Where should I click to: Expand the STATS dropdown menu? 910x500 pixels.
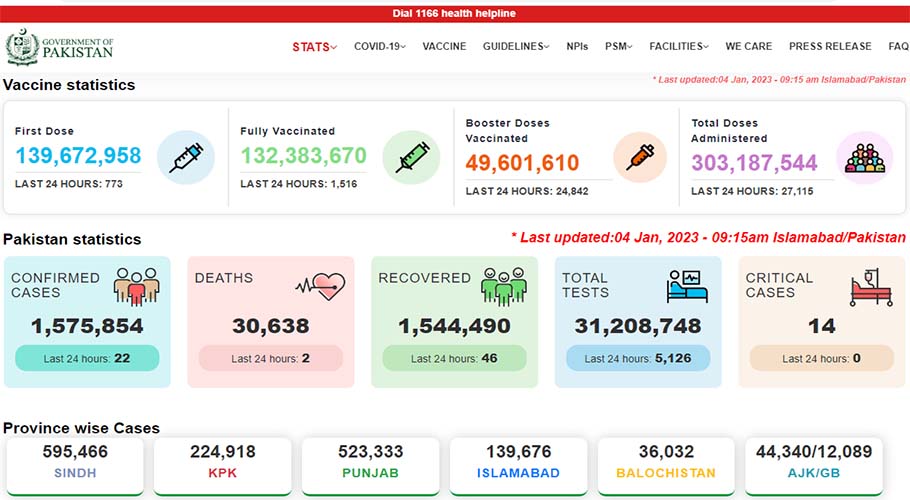[315, 46]
